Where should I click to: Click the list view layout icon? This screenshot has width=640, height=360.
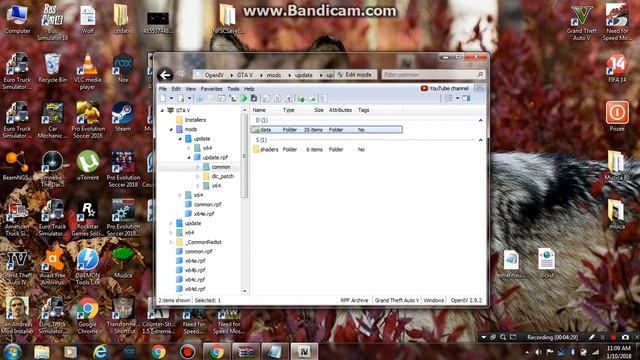(x=448, y=98)
